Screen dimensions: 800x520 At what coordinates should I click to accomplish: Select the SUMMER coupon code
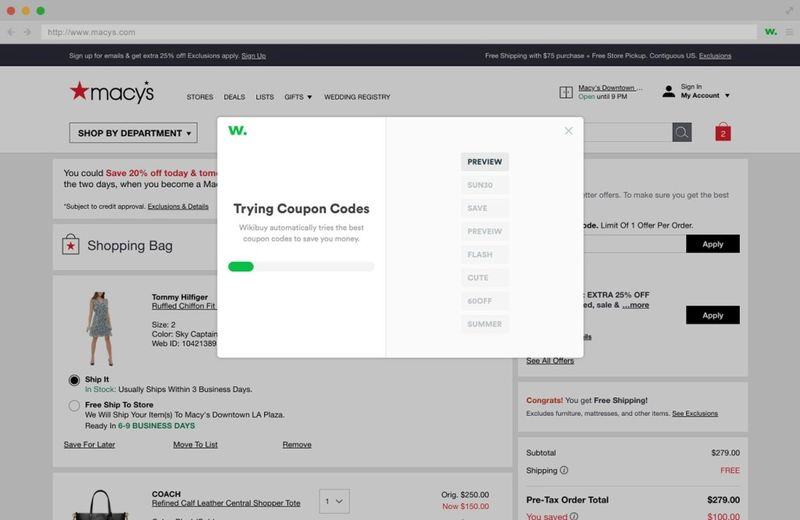485,324
